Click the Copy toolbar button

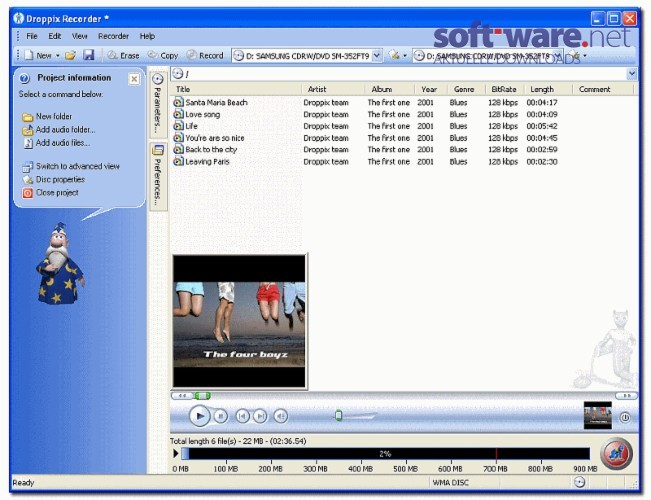(163, 55)
